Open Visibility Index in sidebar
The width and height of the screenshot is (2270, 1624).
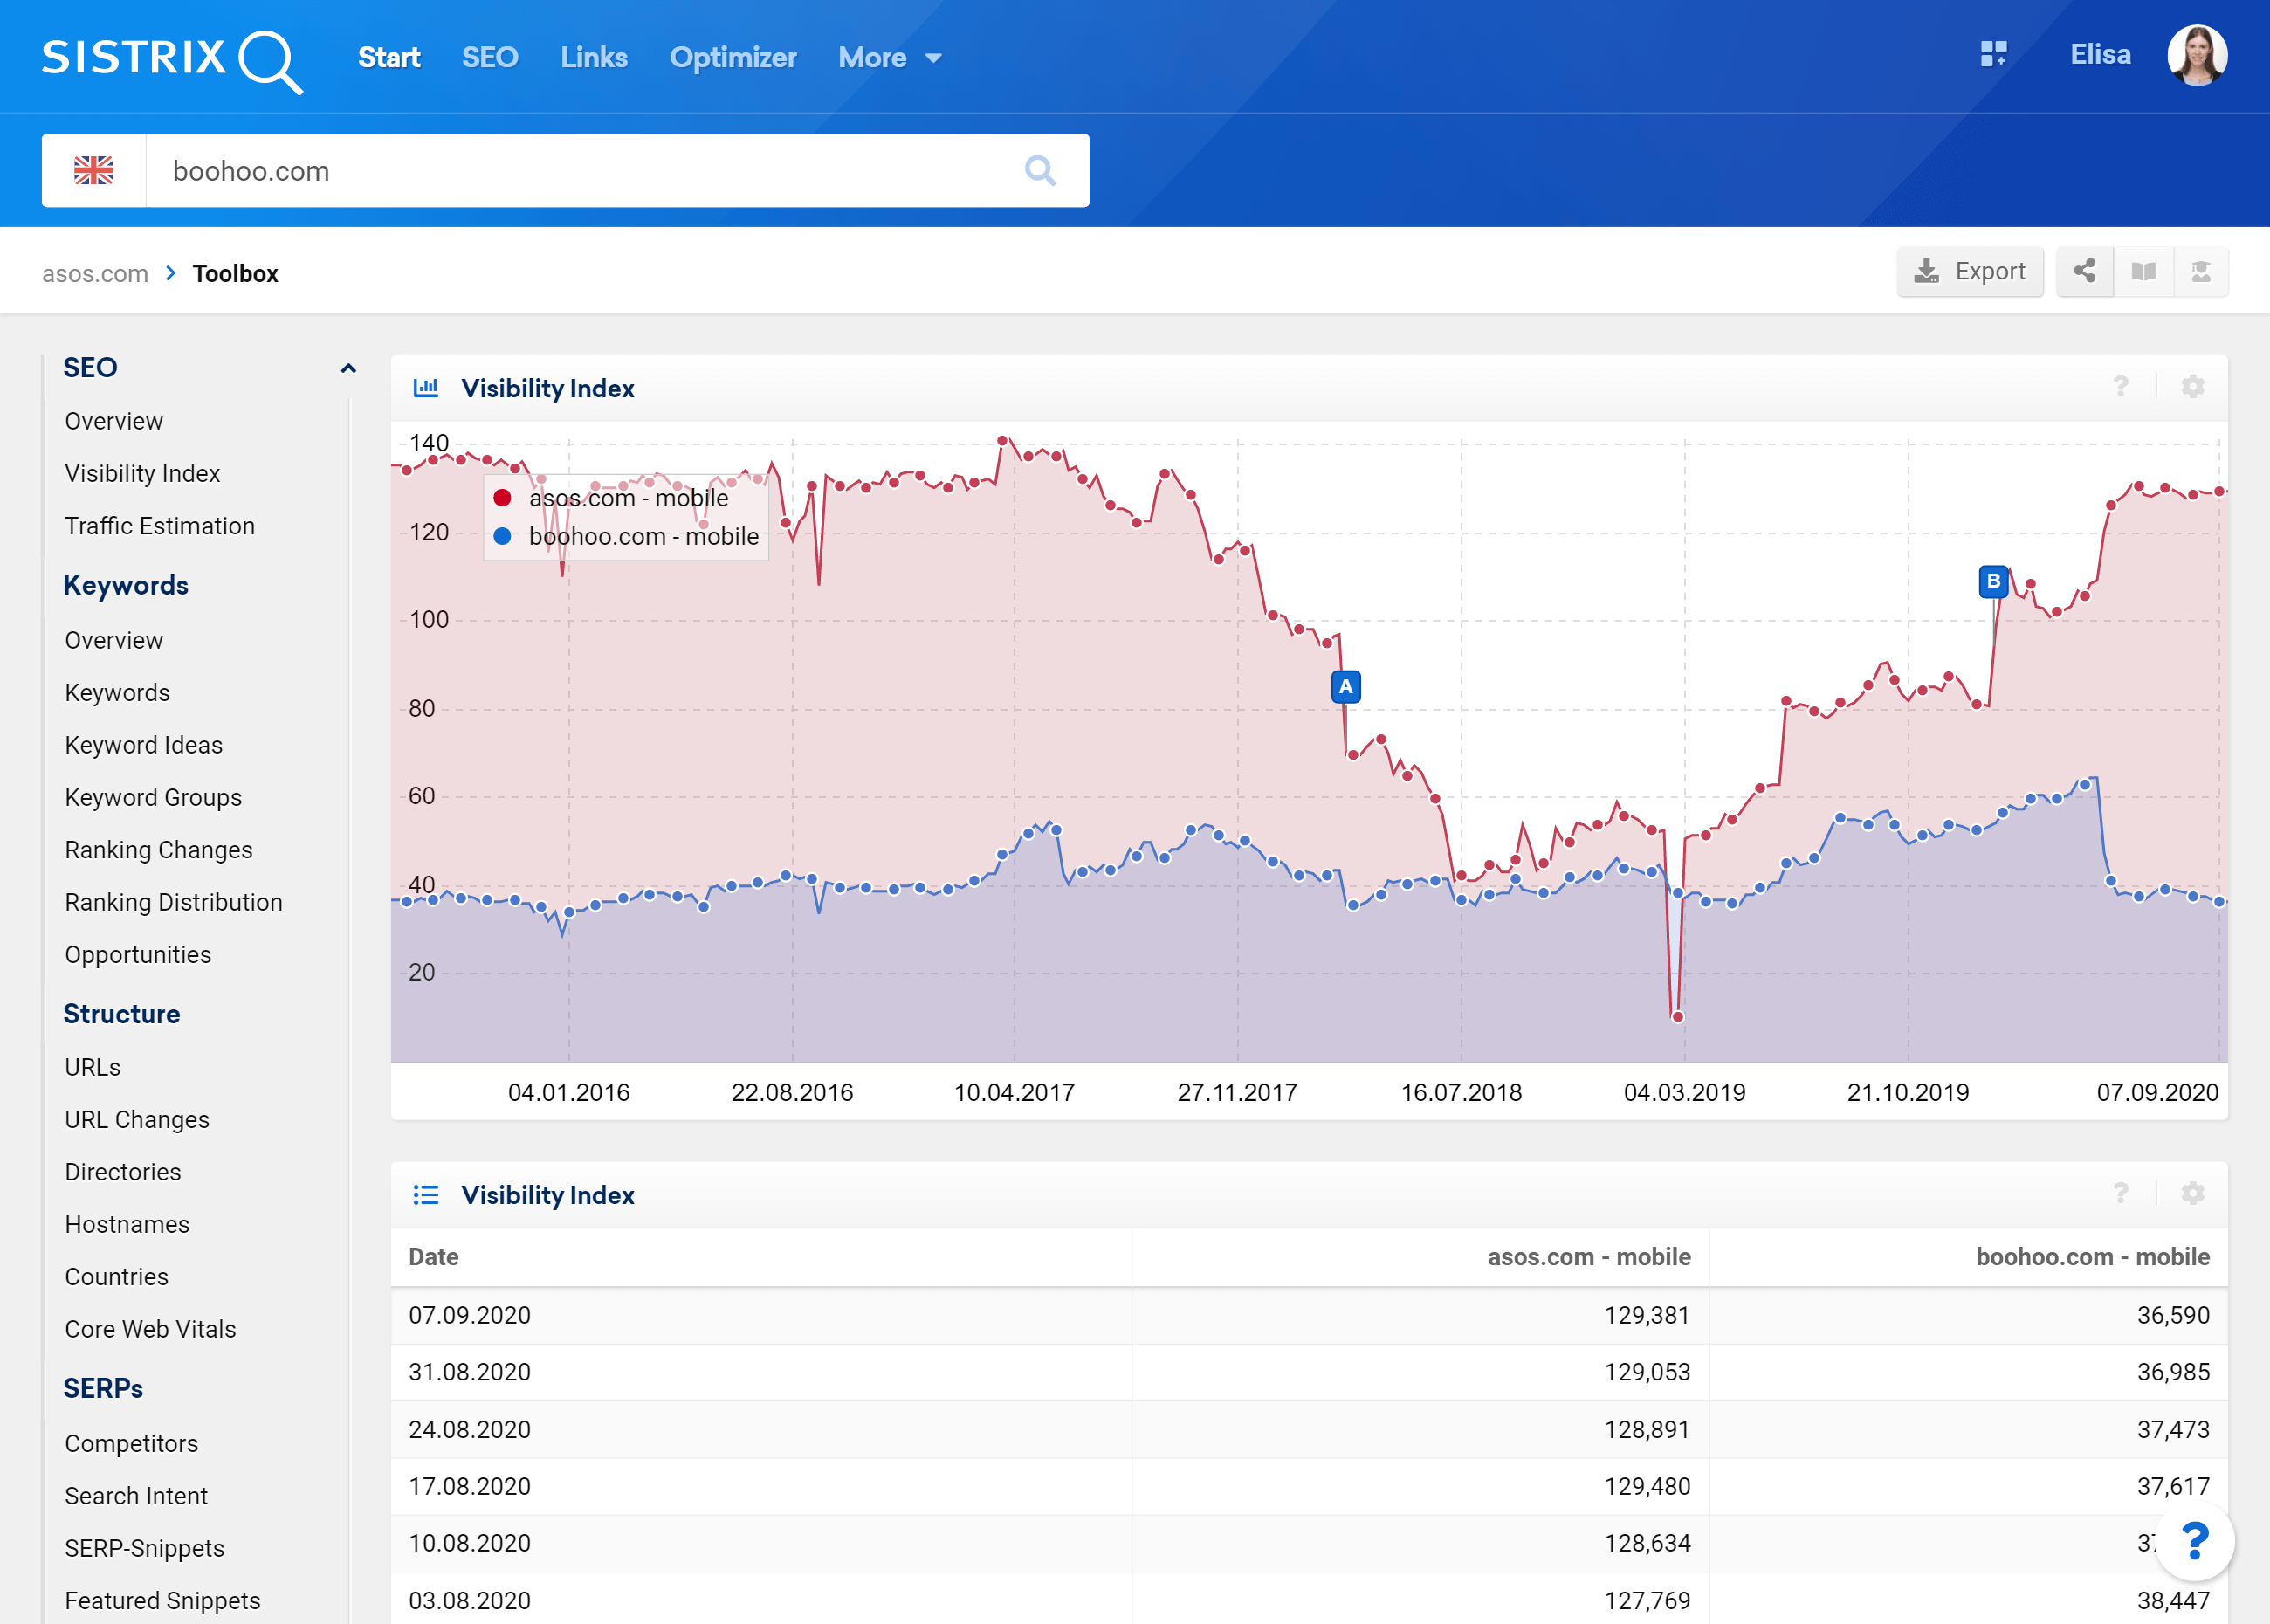[142, 473]
